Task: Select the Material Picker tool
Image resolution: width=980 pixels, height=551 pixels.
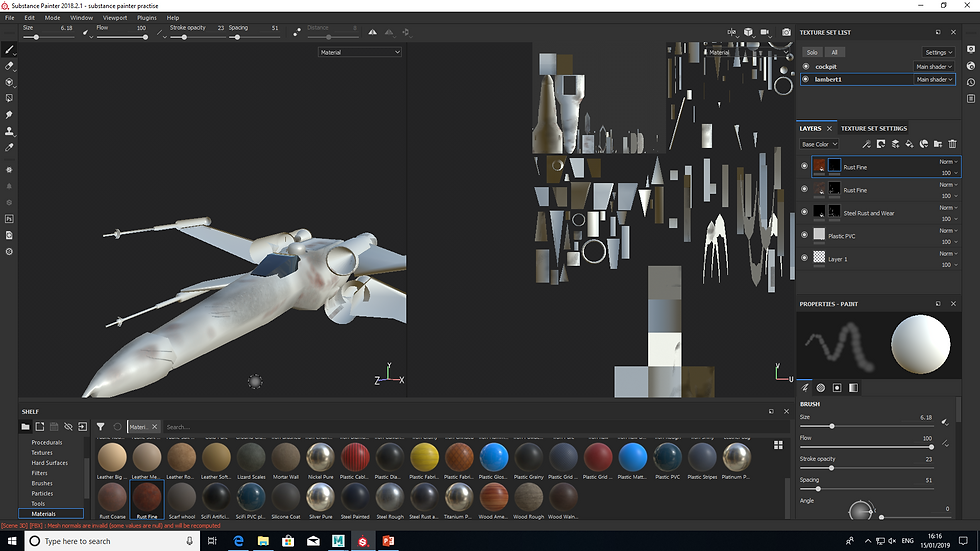Action: 9,147
